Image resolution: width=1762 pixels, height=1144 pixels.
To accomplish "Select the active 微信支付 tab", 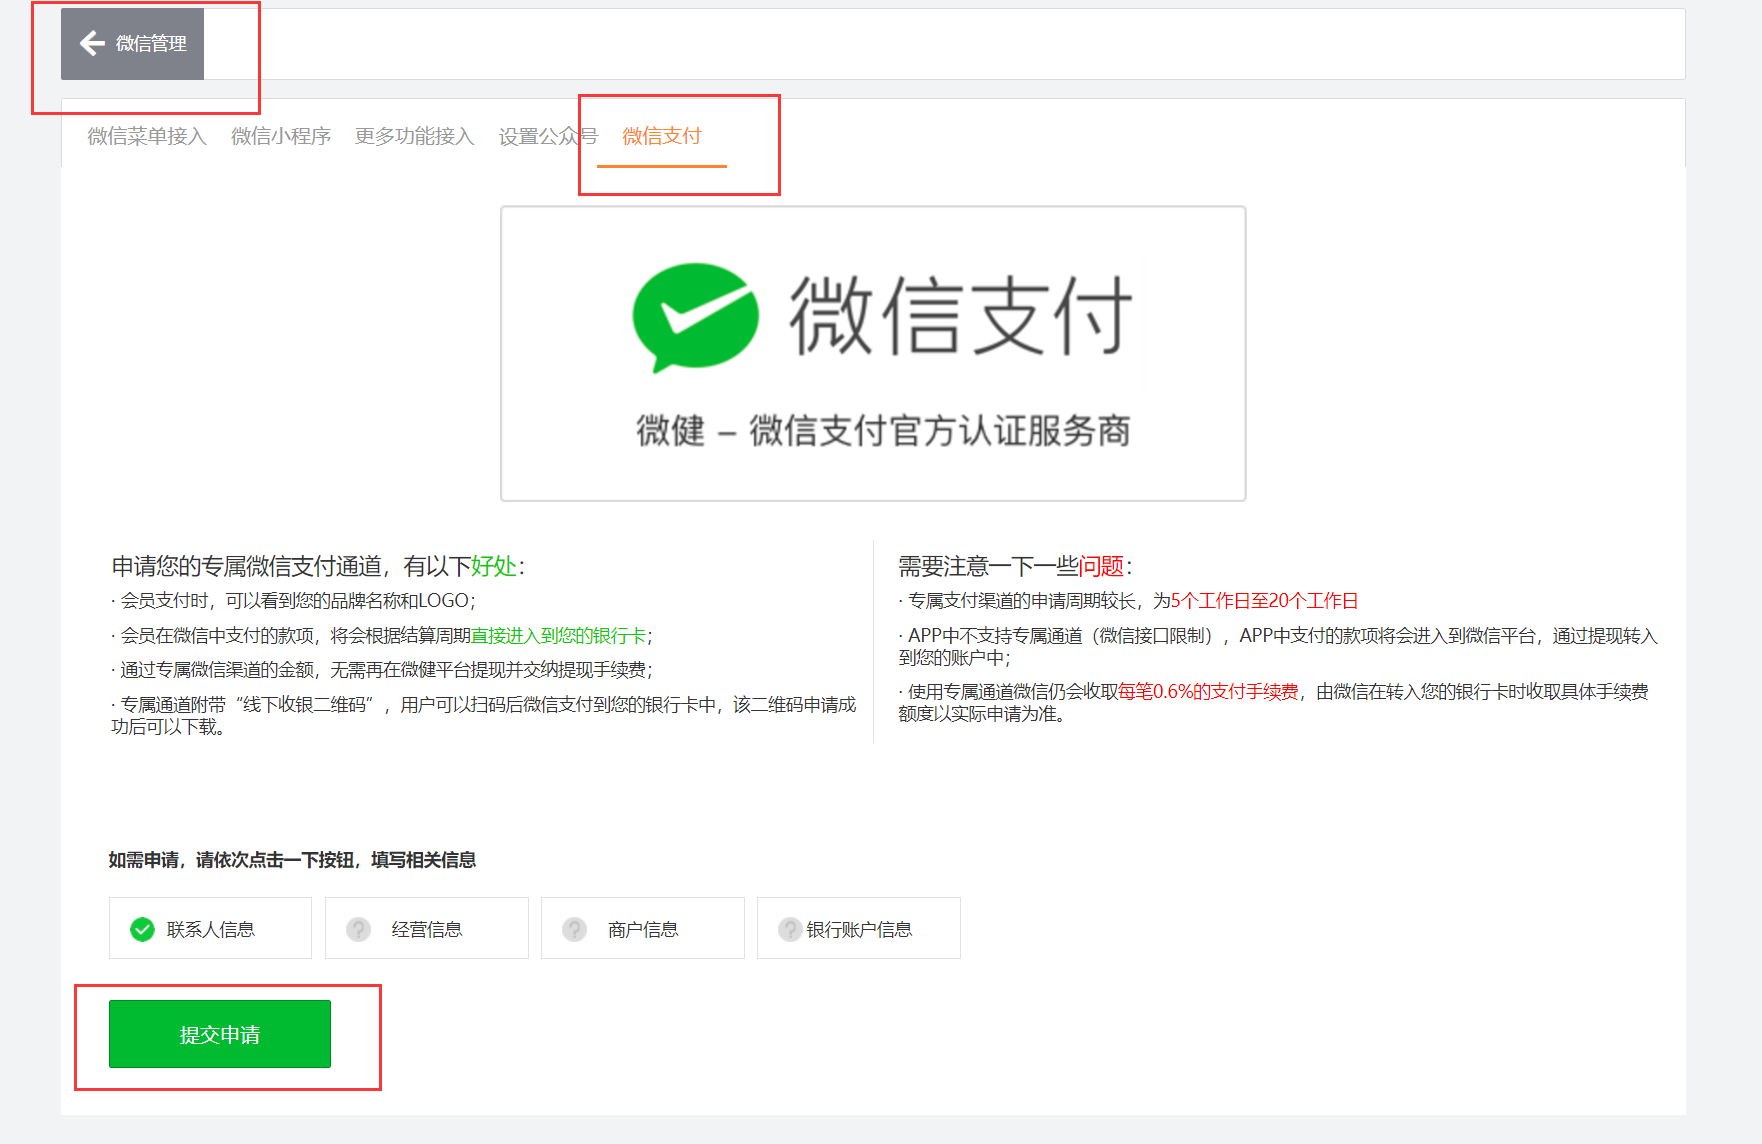I will click(661, 136).
